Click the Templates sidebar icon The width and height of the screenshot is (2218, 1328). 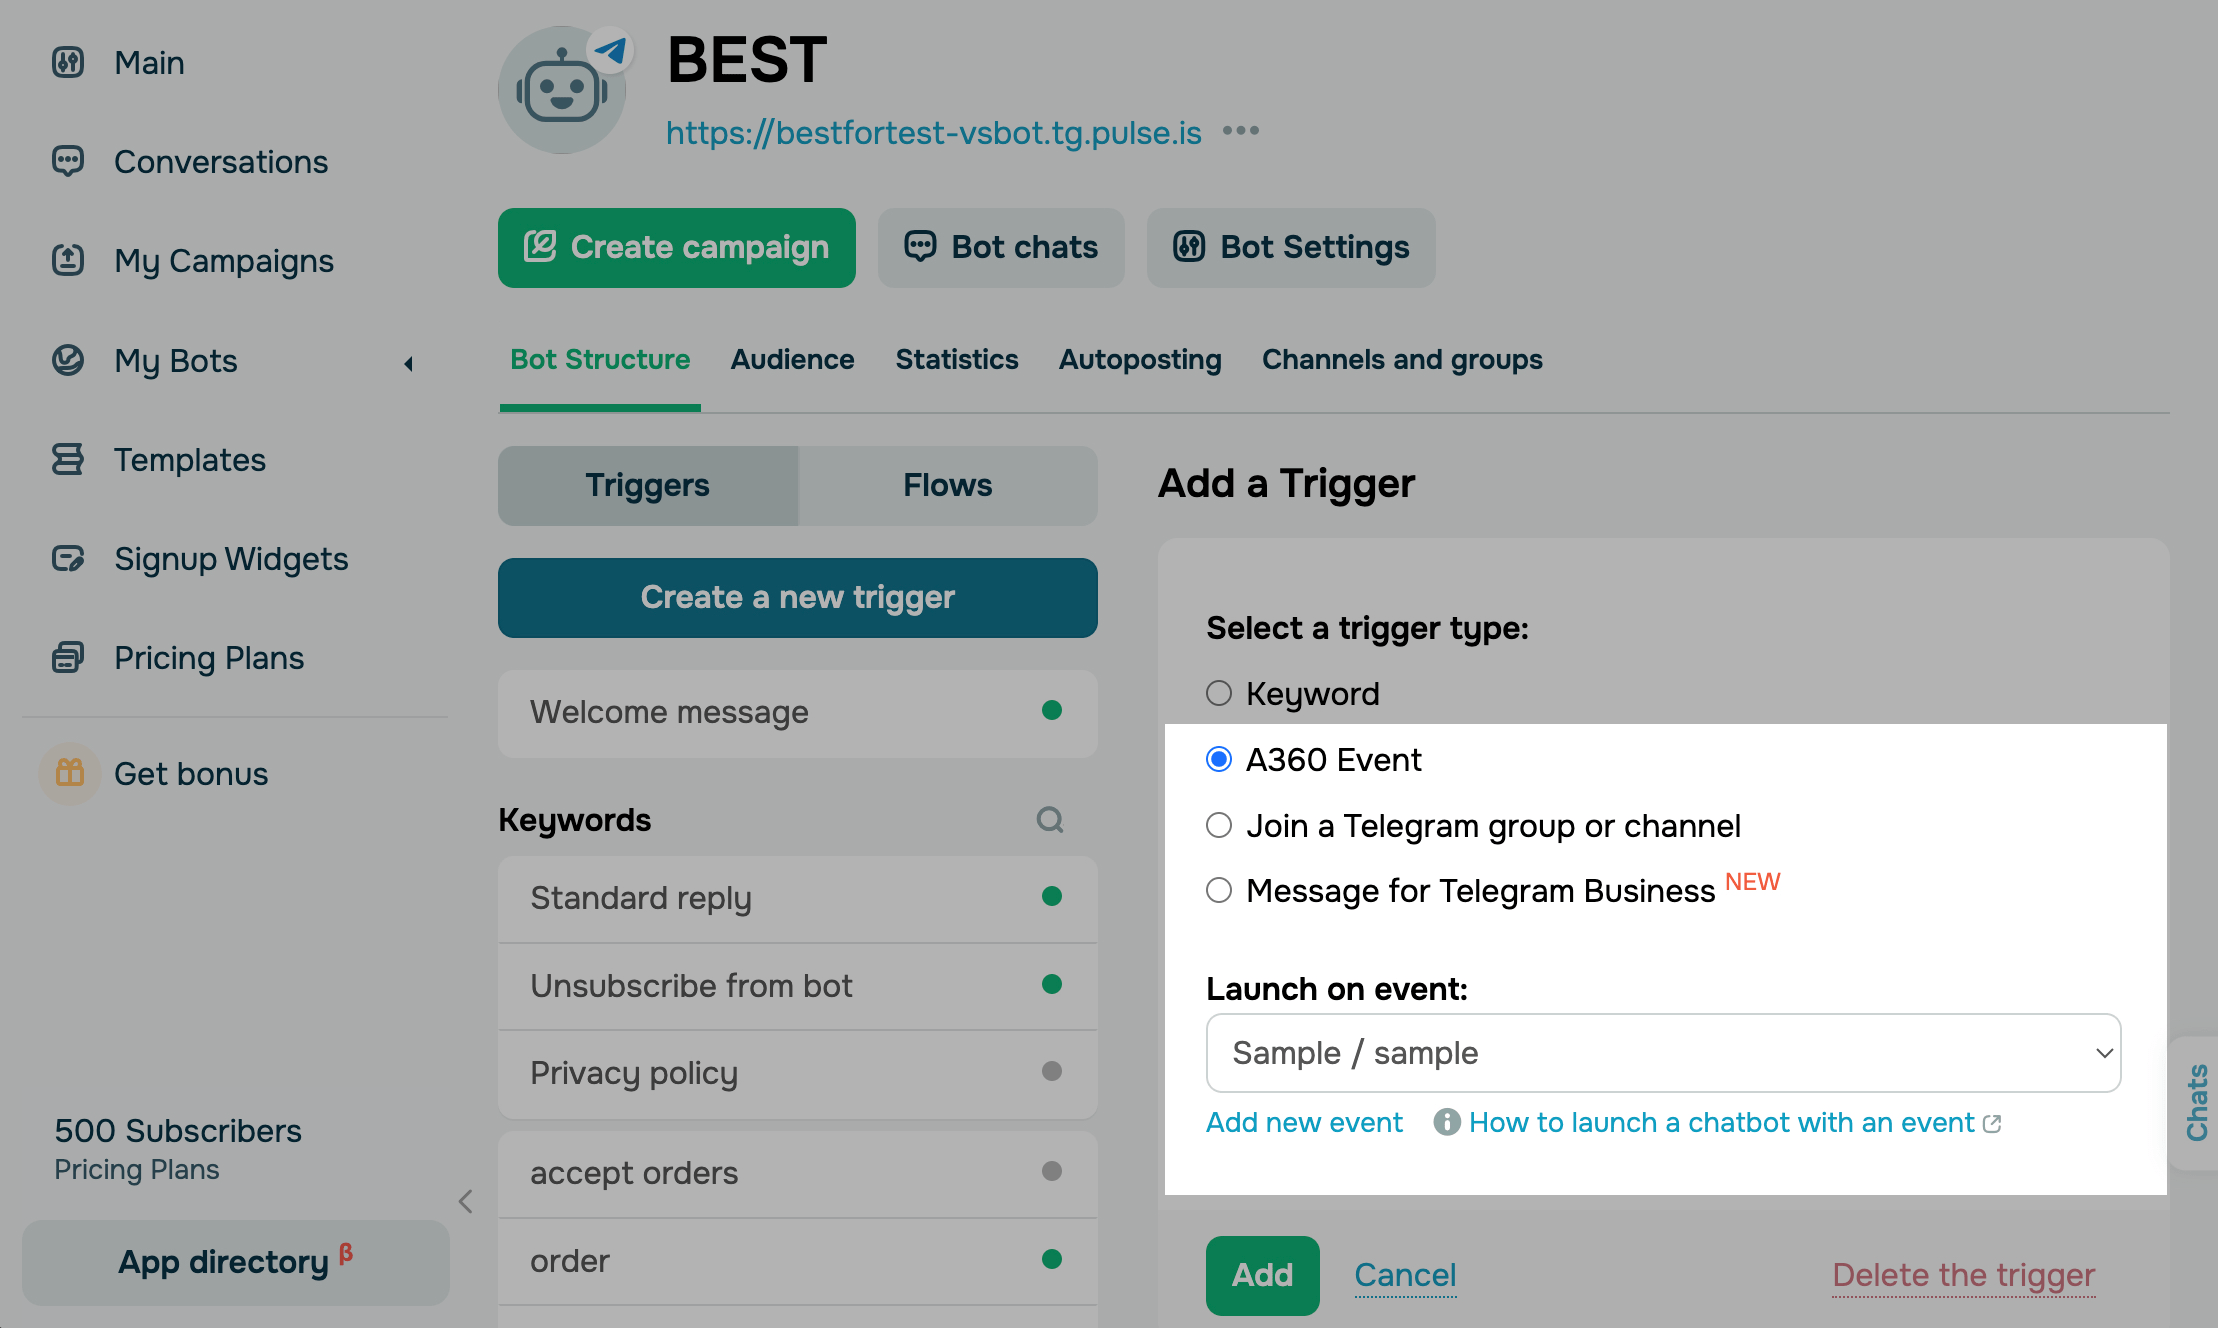[x=68, y=459]
